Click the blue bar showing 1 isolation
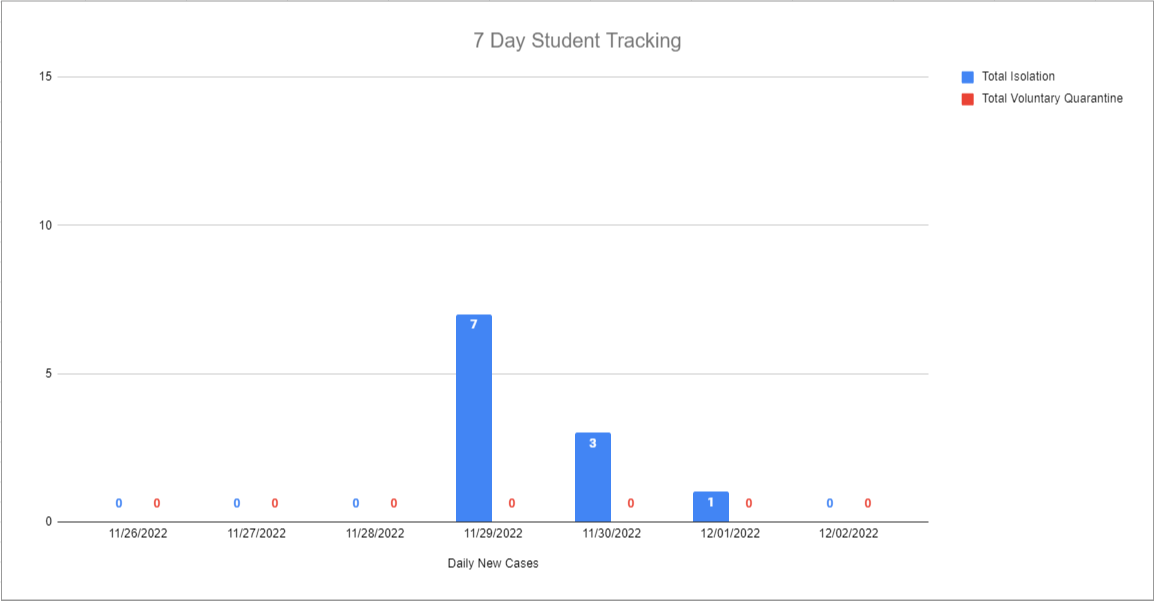The width and height of the screenshot is (1154, 601). [x=711, y=507]
